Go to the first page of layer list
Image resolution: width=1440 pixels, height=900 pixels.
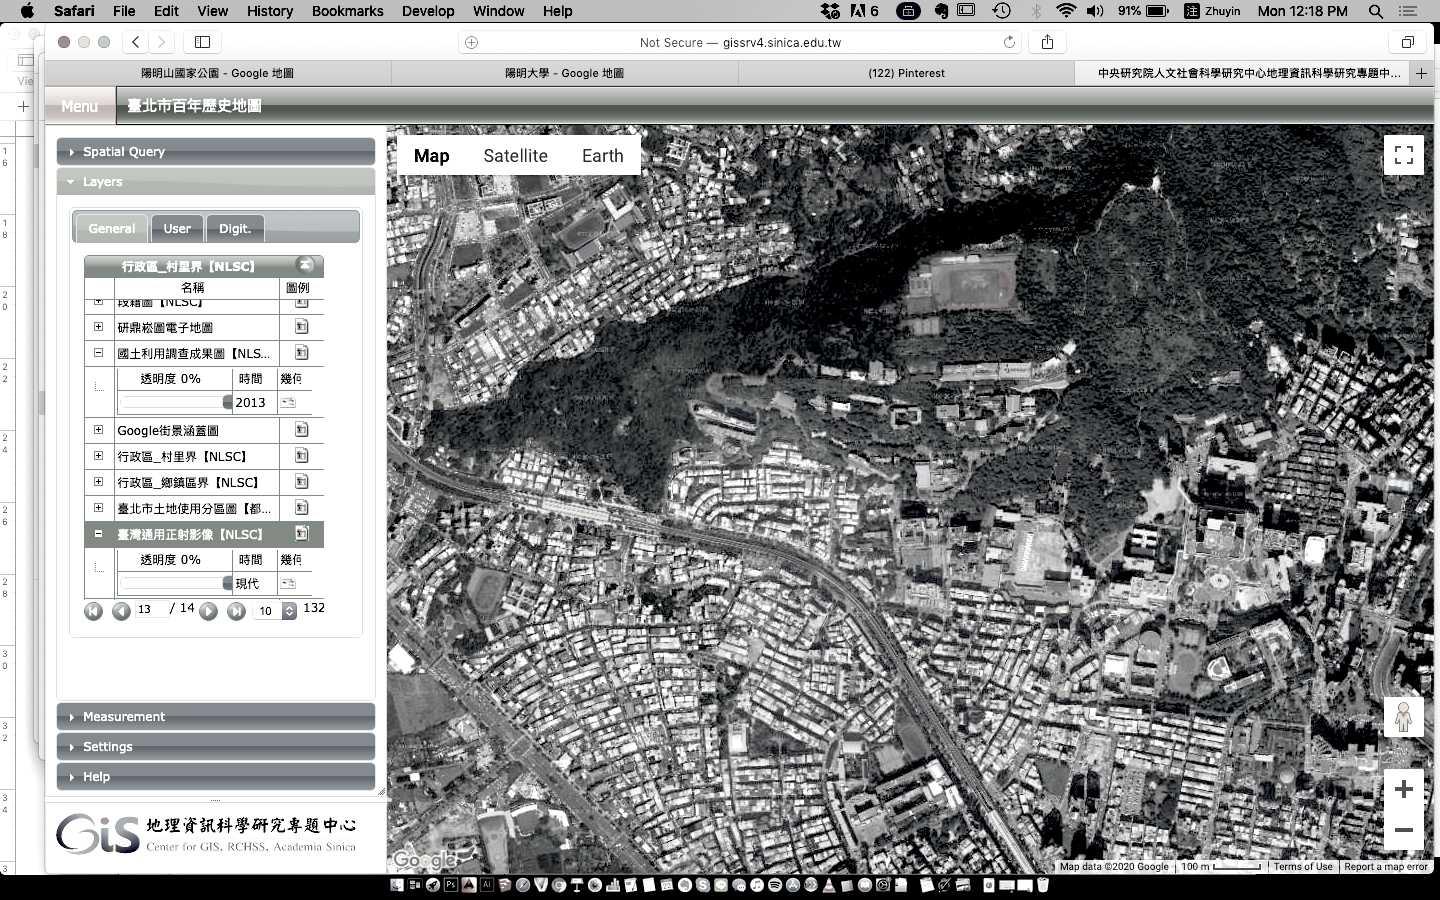(x=93, y=611)
